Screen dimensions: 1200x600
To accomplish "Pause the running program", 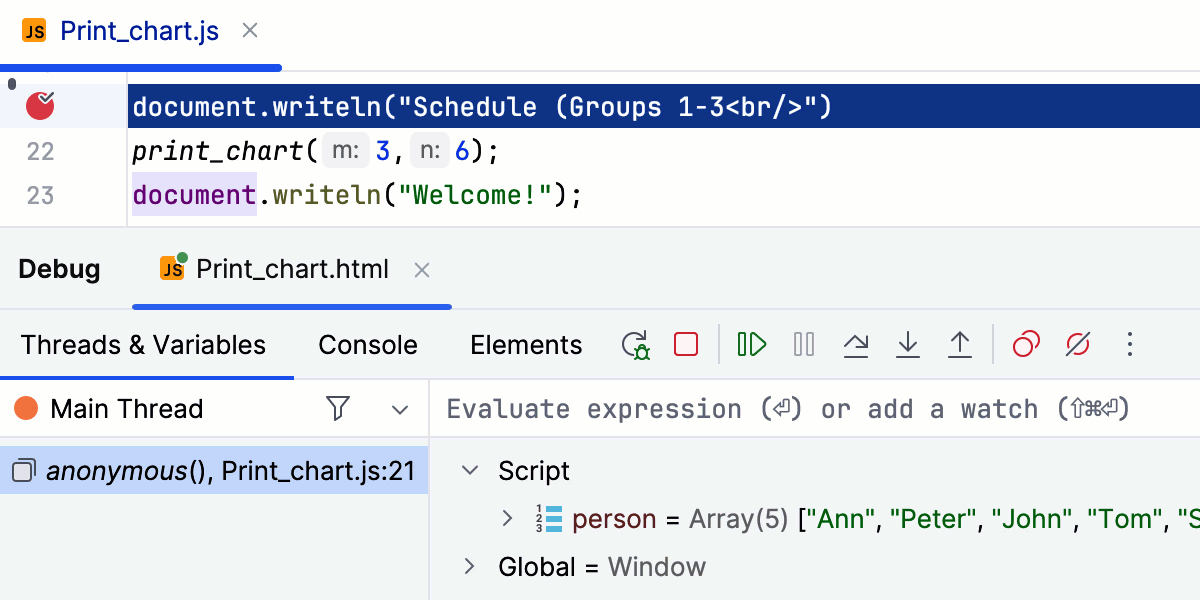I will 803,344.
